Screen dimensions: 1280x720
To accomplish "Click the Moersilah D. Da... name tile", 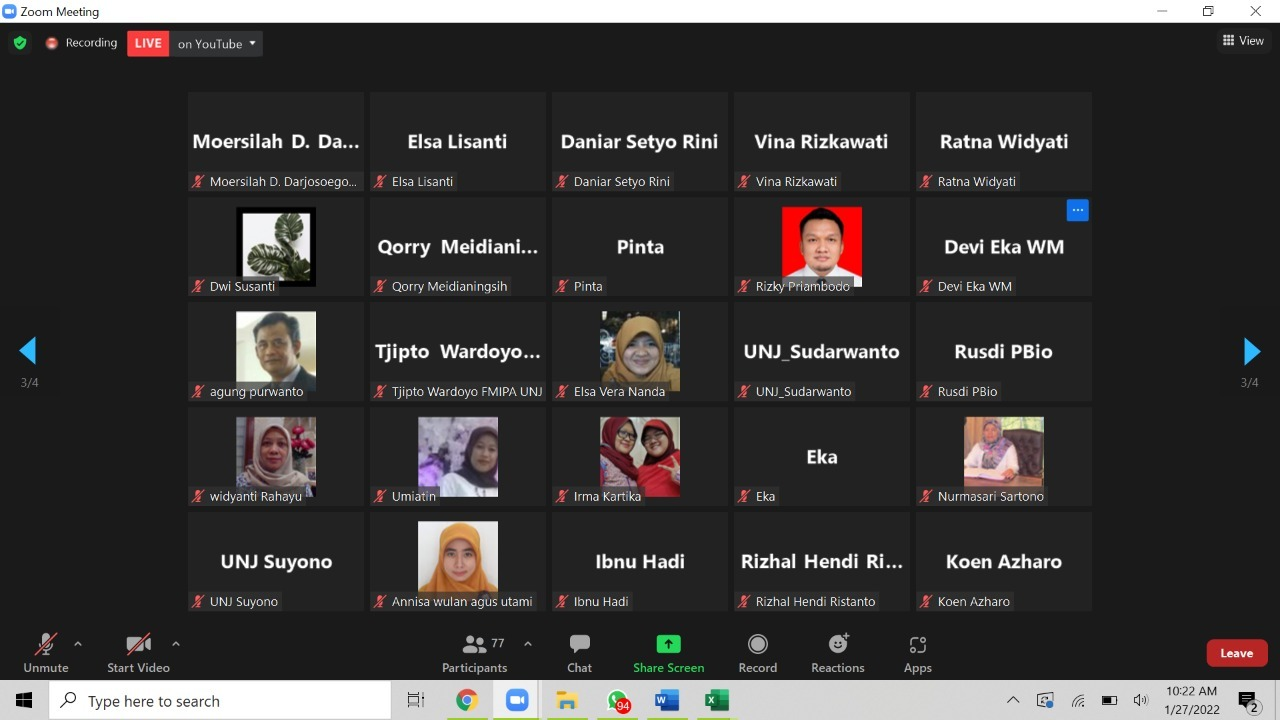I will (x=276, y=141).
